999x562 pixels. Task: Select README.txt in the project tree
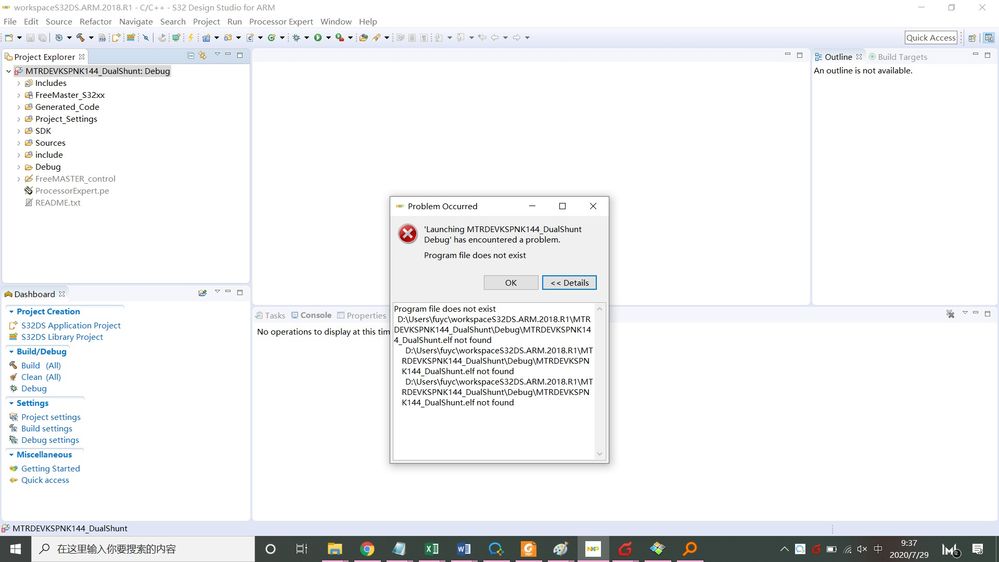click(57, 203)
